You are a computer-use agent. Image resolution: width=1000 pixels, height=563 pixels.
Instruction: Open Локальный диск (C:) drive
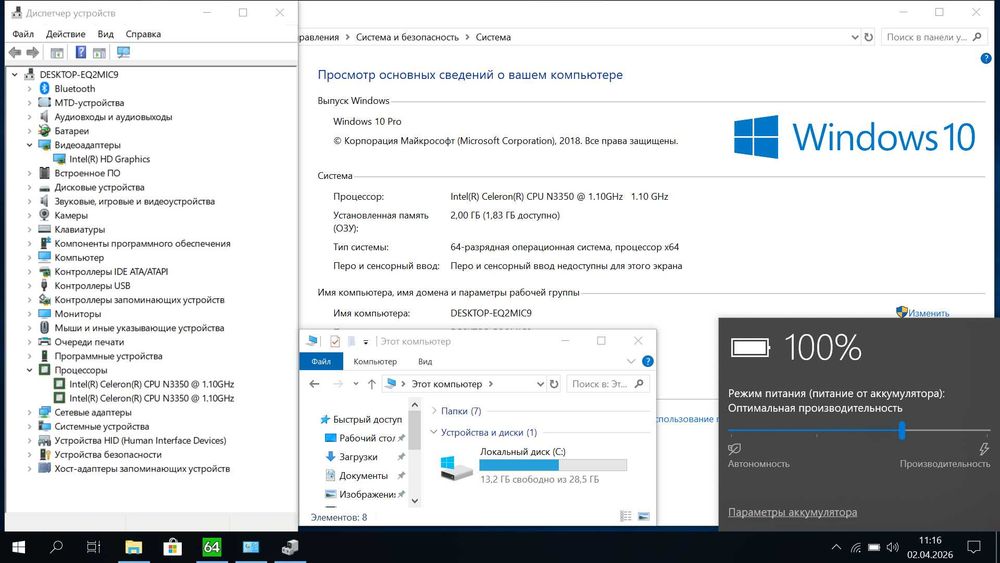pos(534,465)
